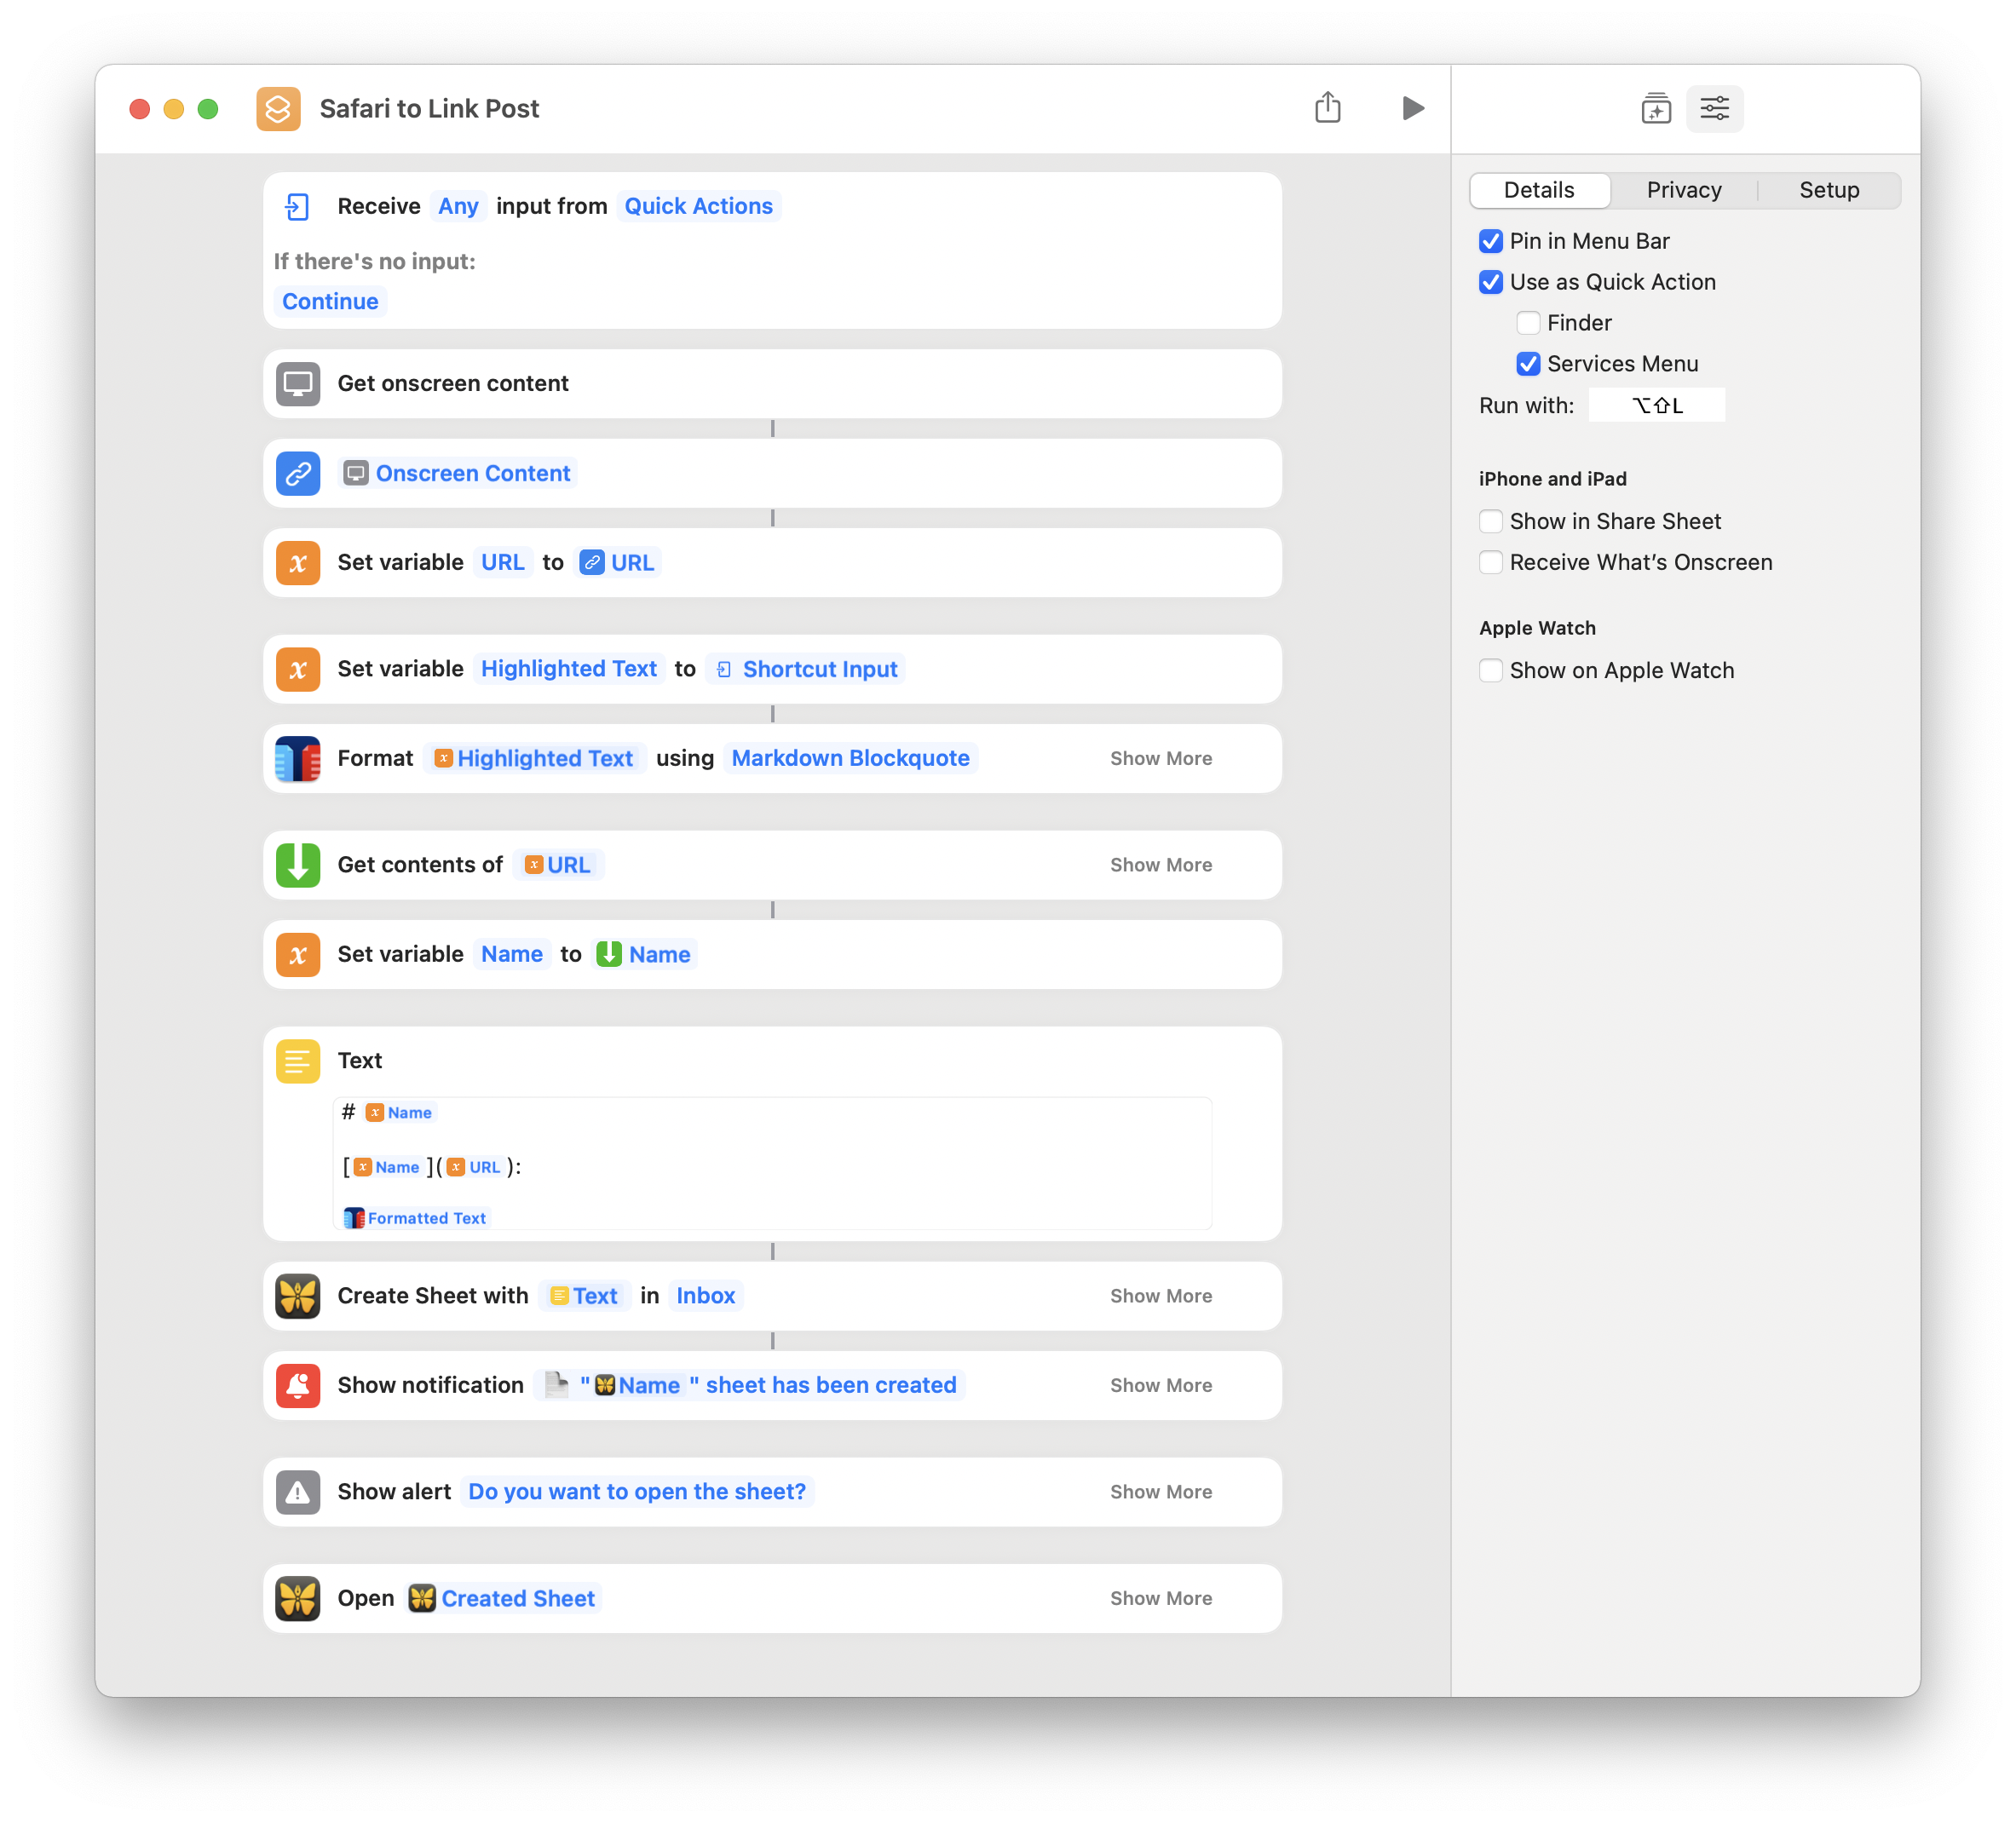
Task: Toggle Use as Quick Action checkbox
Action: 1491,282
